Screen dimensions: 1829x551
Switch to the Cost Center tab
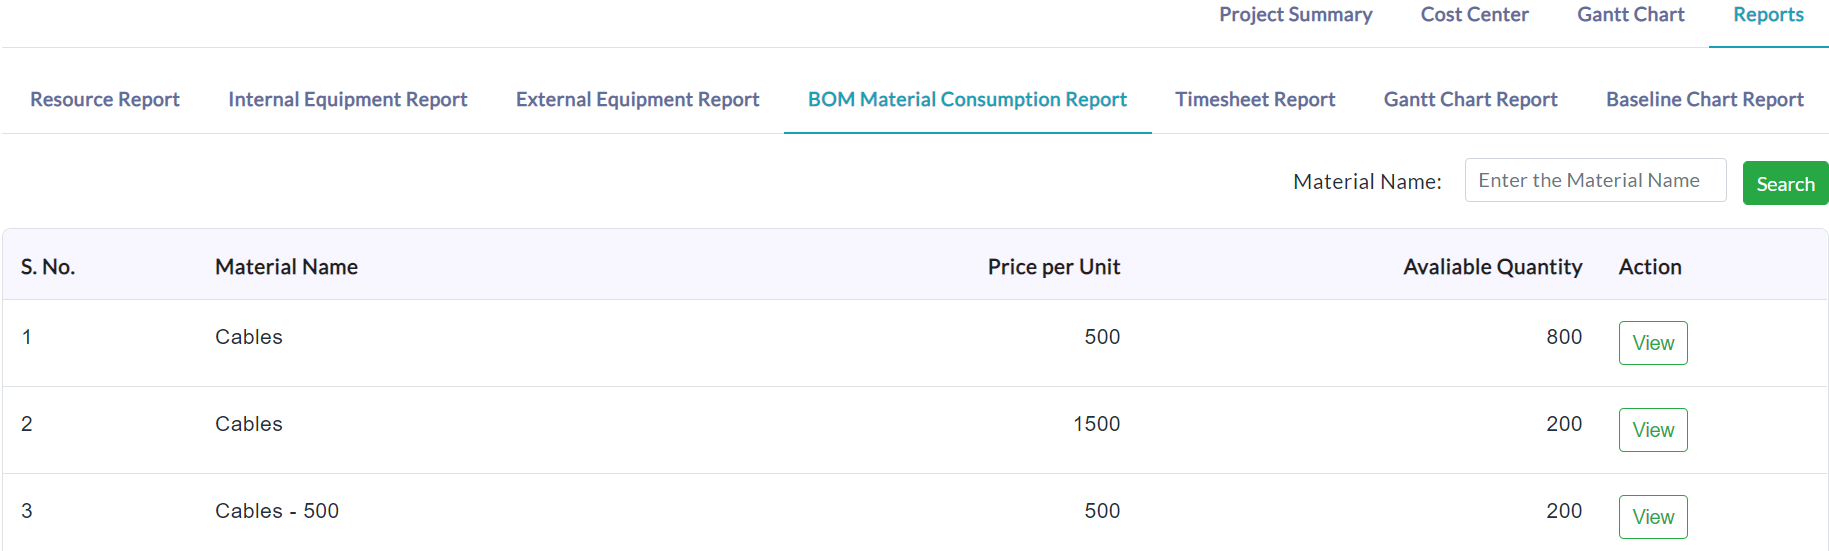tap(1474, 15)
